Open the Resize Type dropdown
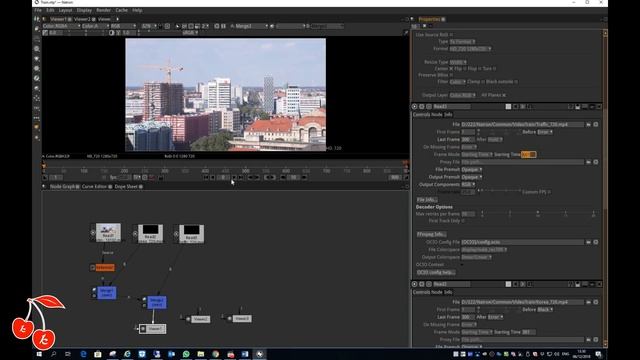The width and height of the screenshot is (640, 360). (x=458, y=62)
